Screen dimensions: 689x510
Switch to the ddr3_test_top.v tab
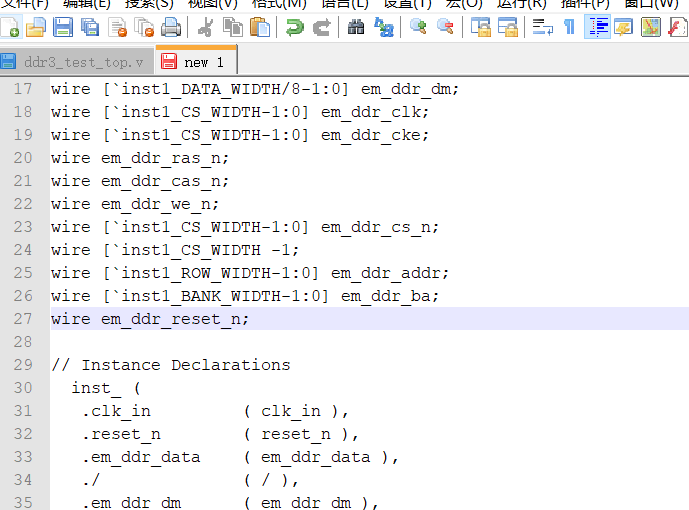(x=77, y=62)
